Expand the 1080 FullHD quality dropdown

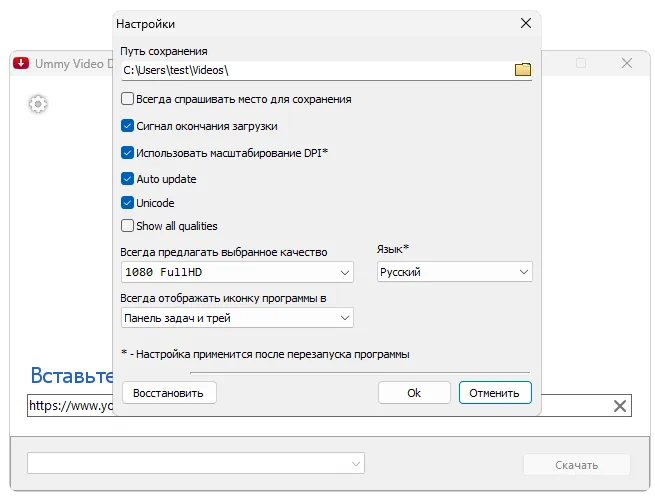click(x=237, y=272)
